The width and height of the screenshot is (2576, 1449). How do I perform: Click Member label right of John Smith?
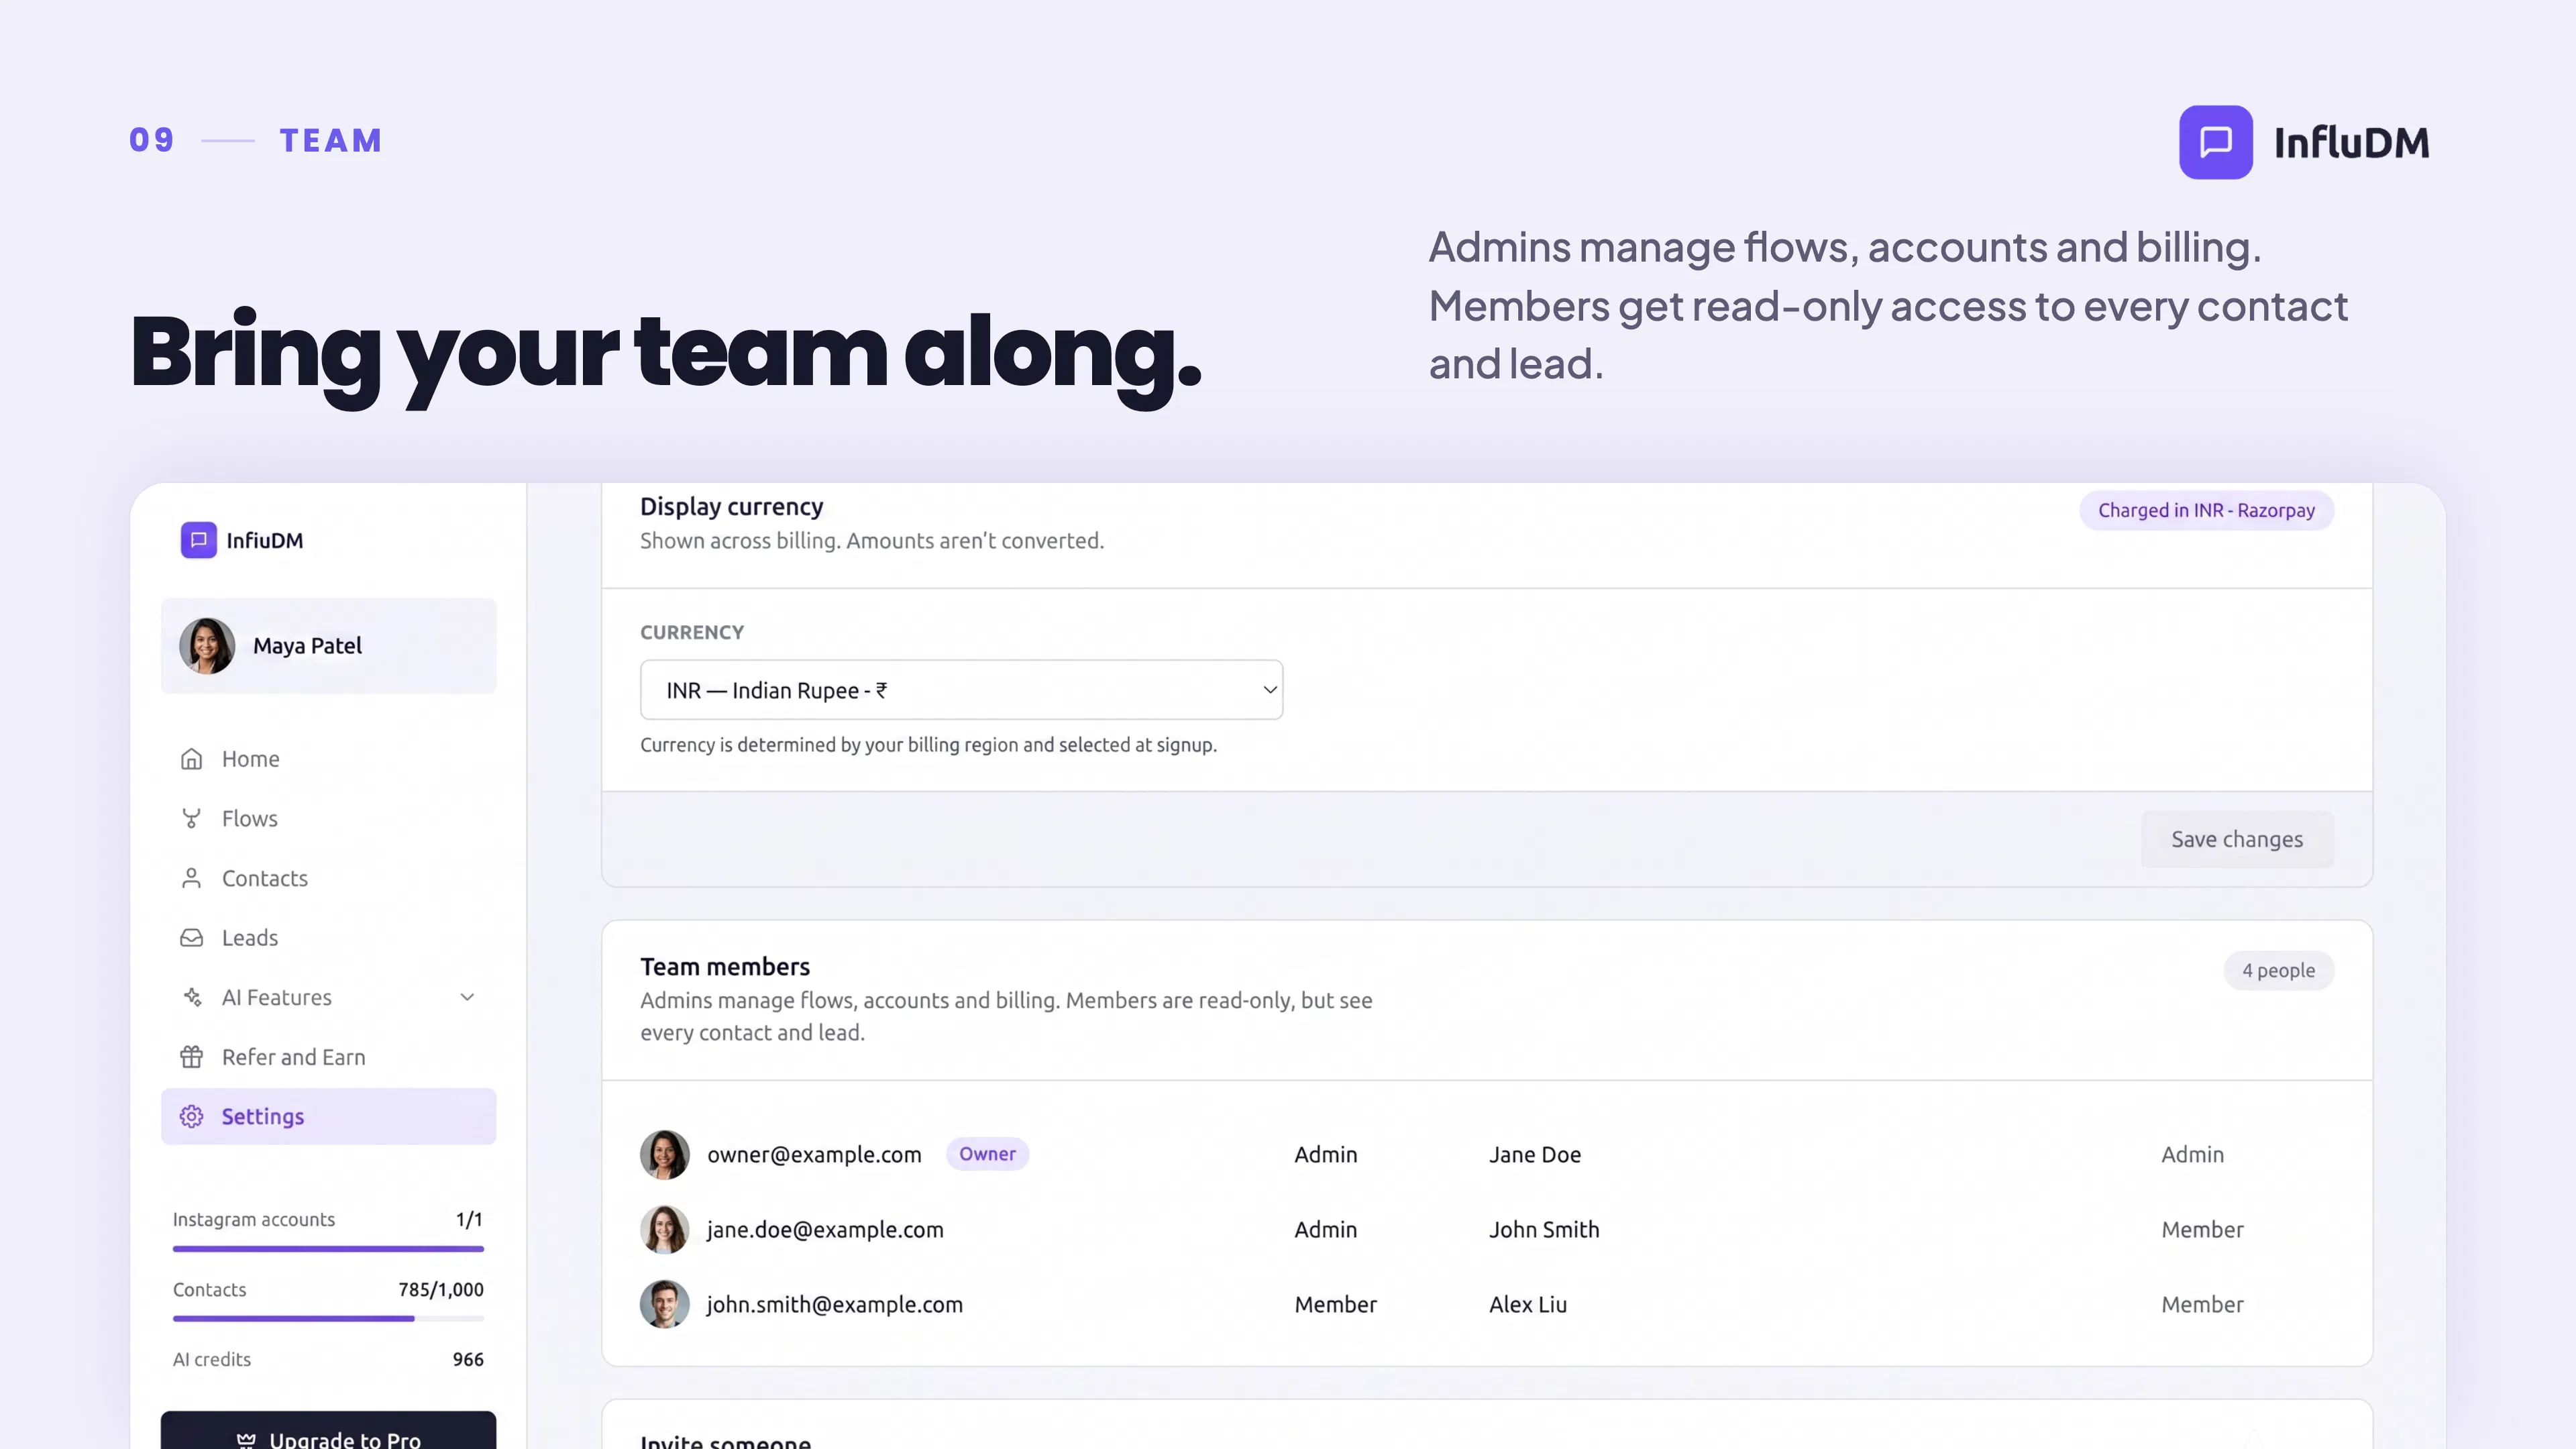[x=2202, y=1230]
